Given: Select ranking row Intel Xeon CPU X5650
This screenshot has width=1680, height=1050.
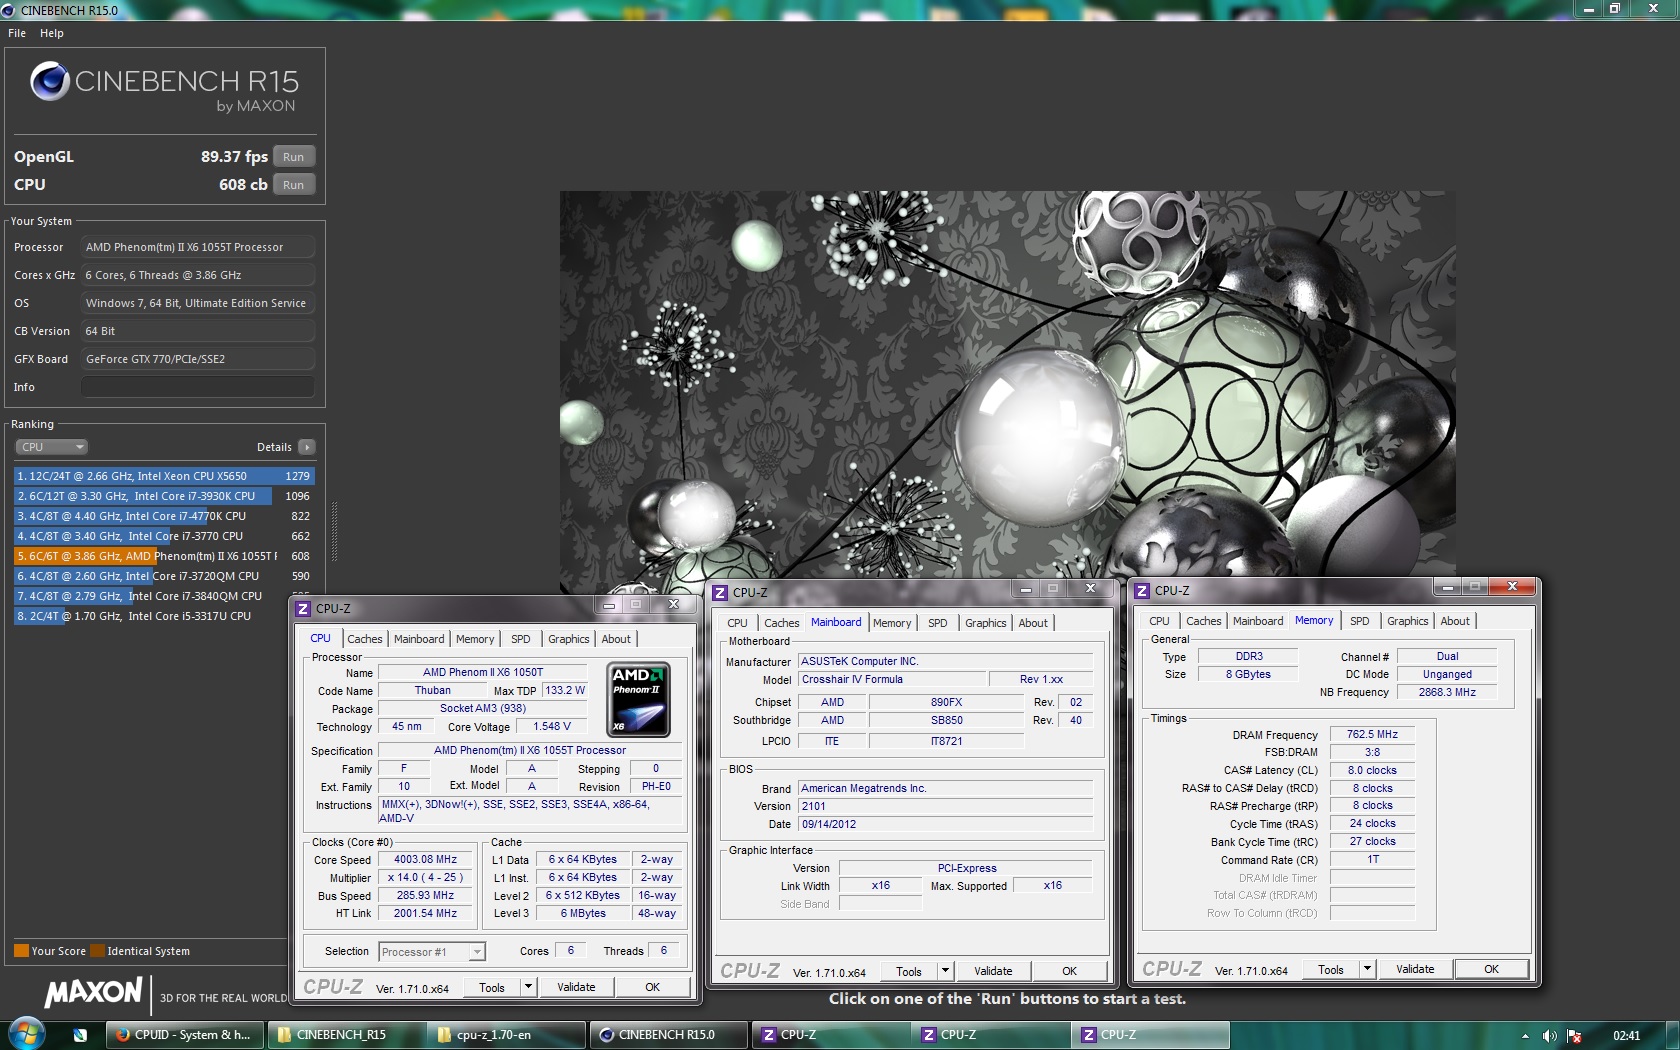Looking at the screenshot, I should [x=164, y=476].
